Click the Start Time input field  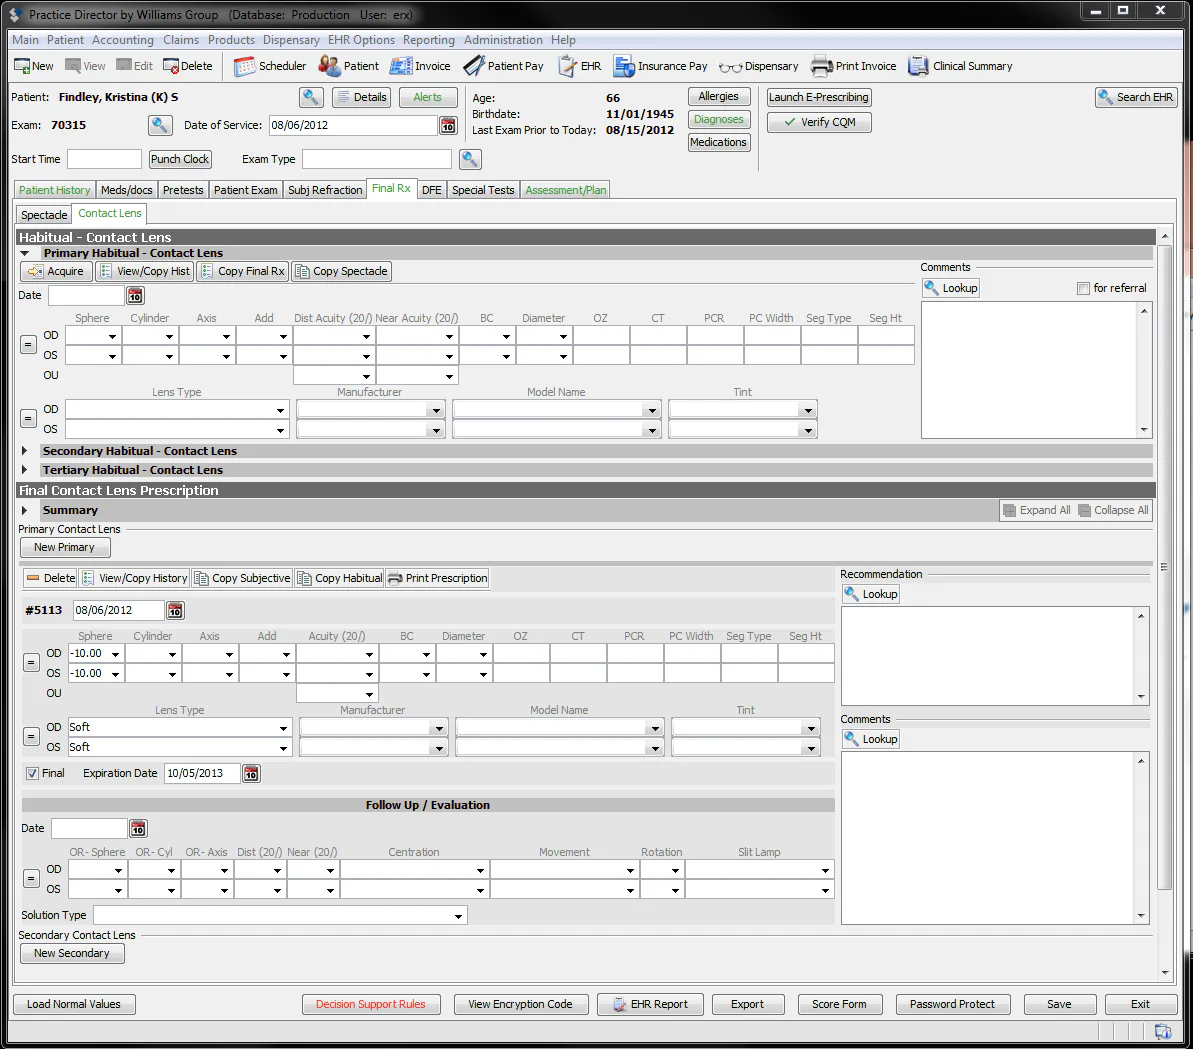[x=104, y=159]
